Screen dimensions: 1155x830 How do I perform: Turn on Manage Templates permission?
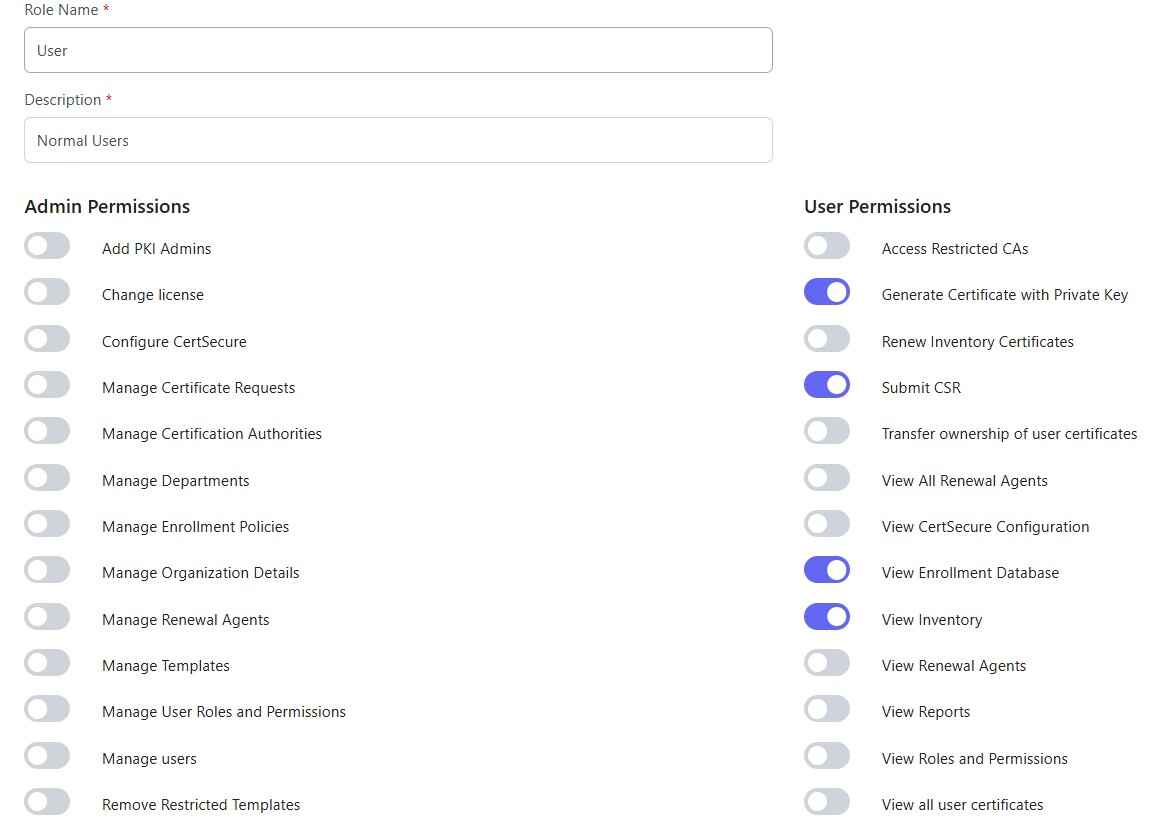(x=47, y=663)
